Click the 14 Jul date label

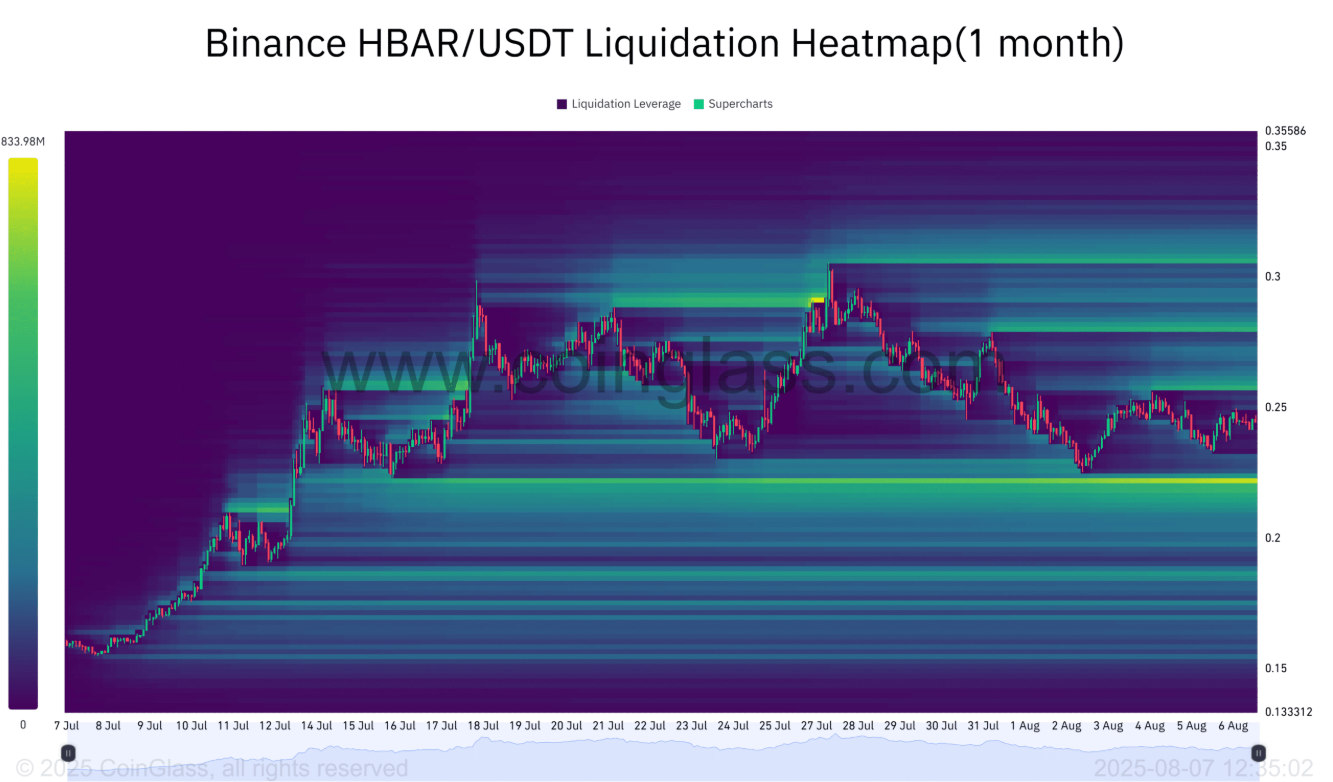point(316,726)
